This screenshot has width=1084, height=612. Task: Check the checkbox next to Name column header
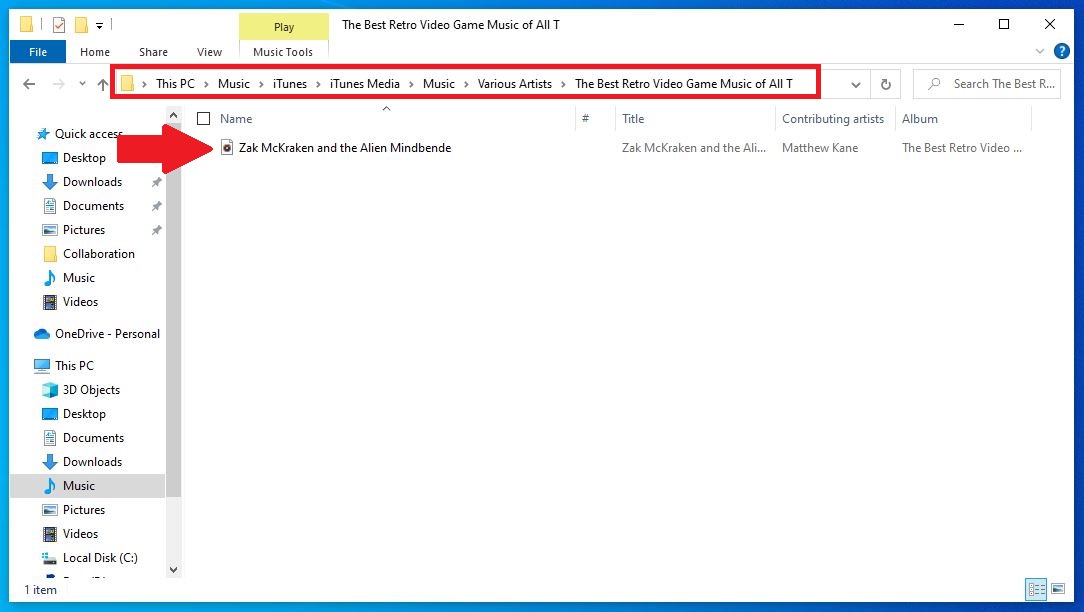pos(206,118)
